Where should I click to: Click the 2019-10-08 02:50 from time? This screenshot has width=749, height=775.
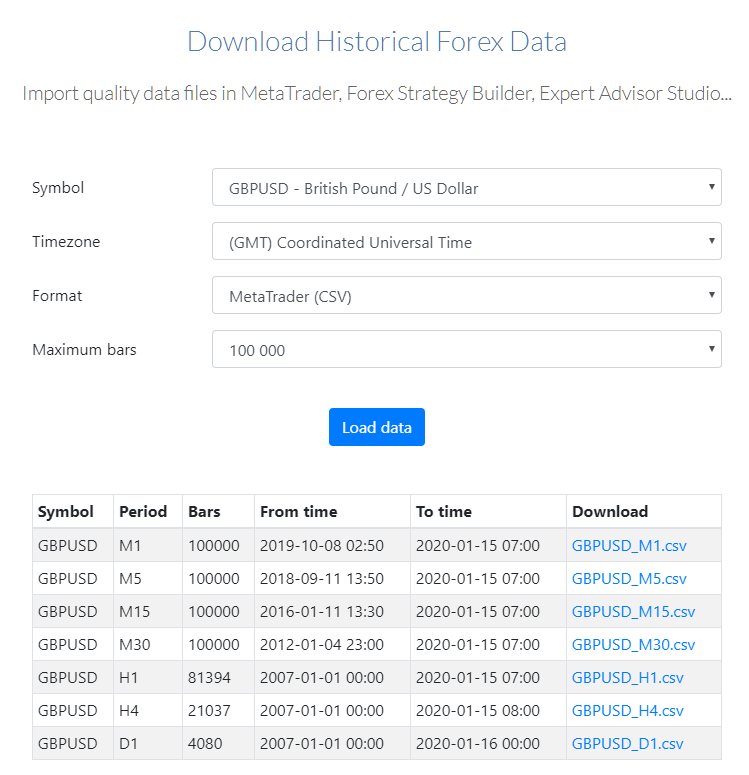point(322,546)
